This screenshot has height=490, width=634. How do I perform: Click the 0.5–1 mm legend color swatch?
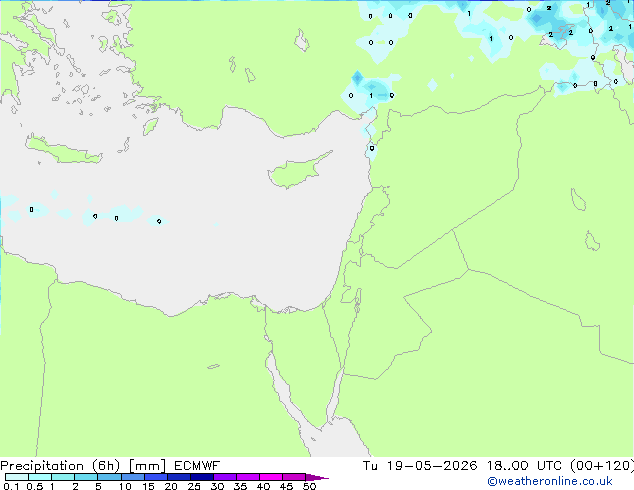click(40, 477)
